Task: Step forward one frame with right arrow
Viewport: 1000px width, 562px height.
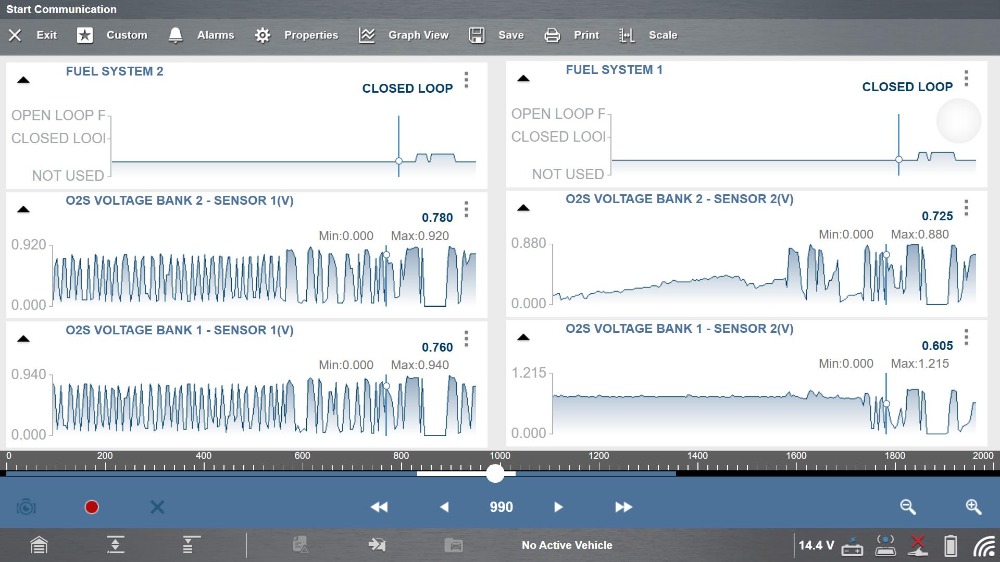Action: 559,507
